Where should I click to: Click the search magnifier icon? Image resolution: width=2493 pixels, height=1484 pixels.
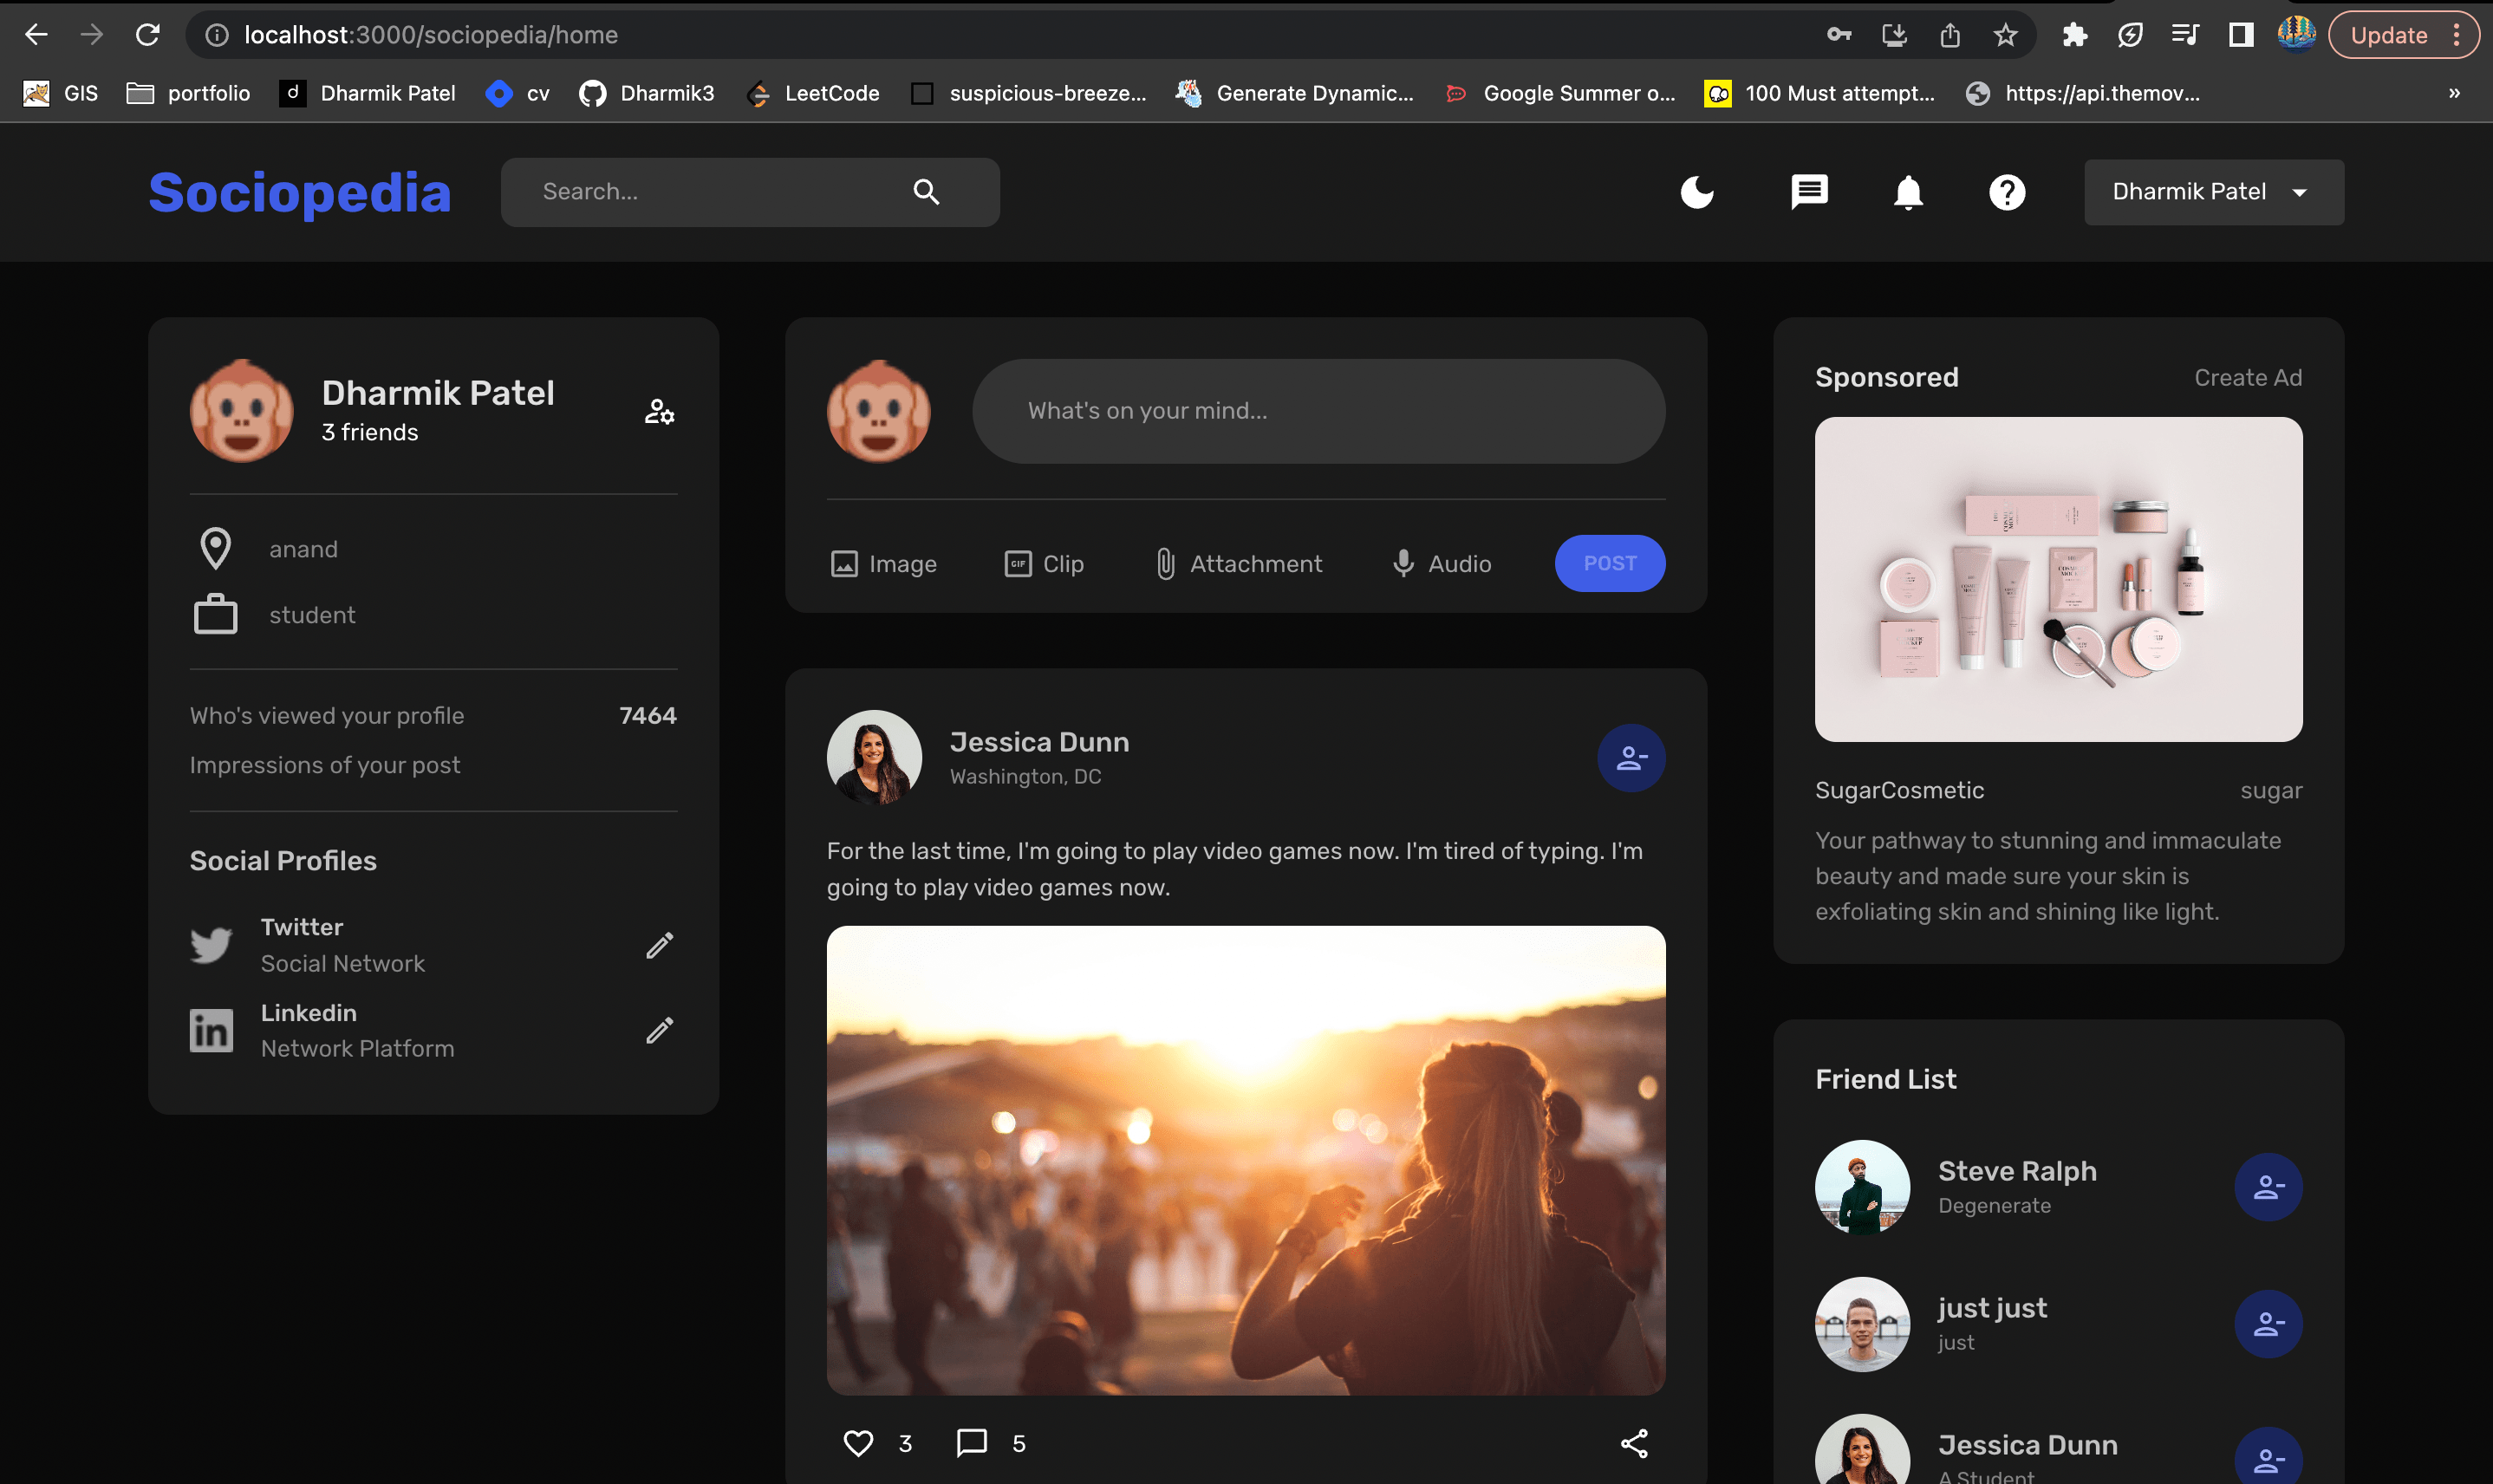[x=926, y=191]
